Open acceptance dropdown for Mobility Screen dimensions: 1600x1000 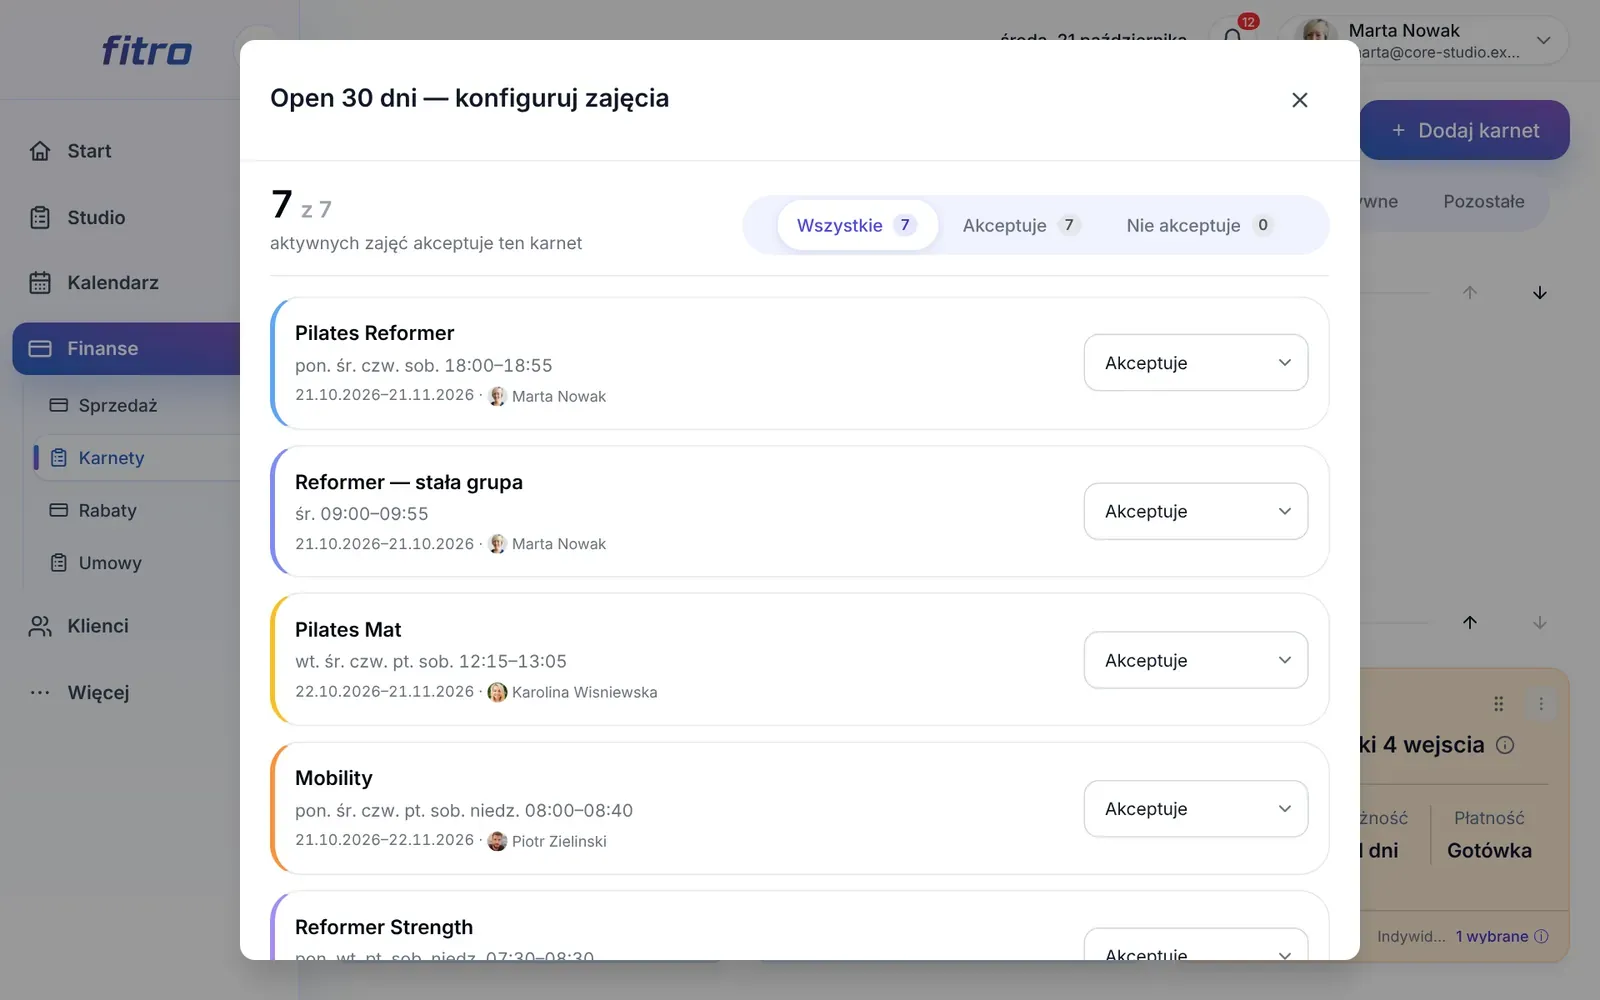1196,809
